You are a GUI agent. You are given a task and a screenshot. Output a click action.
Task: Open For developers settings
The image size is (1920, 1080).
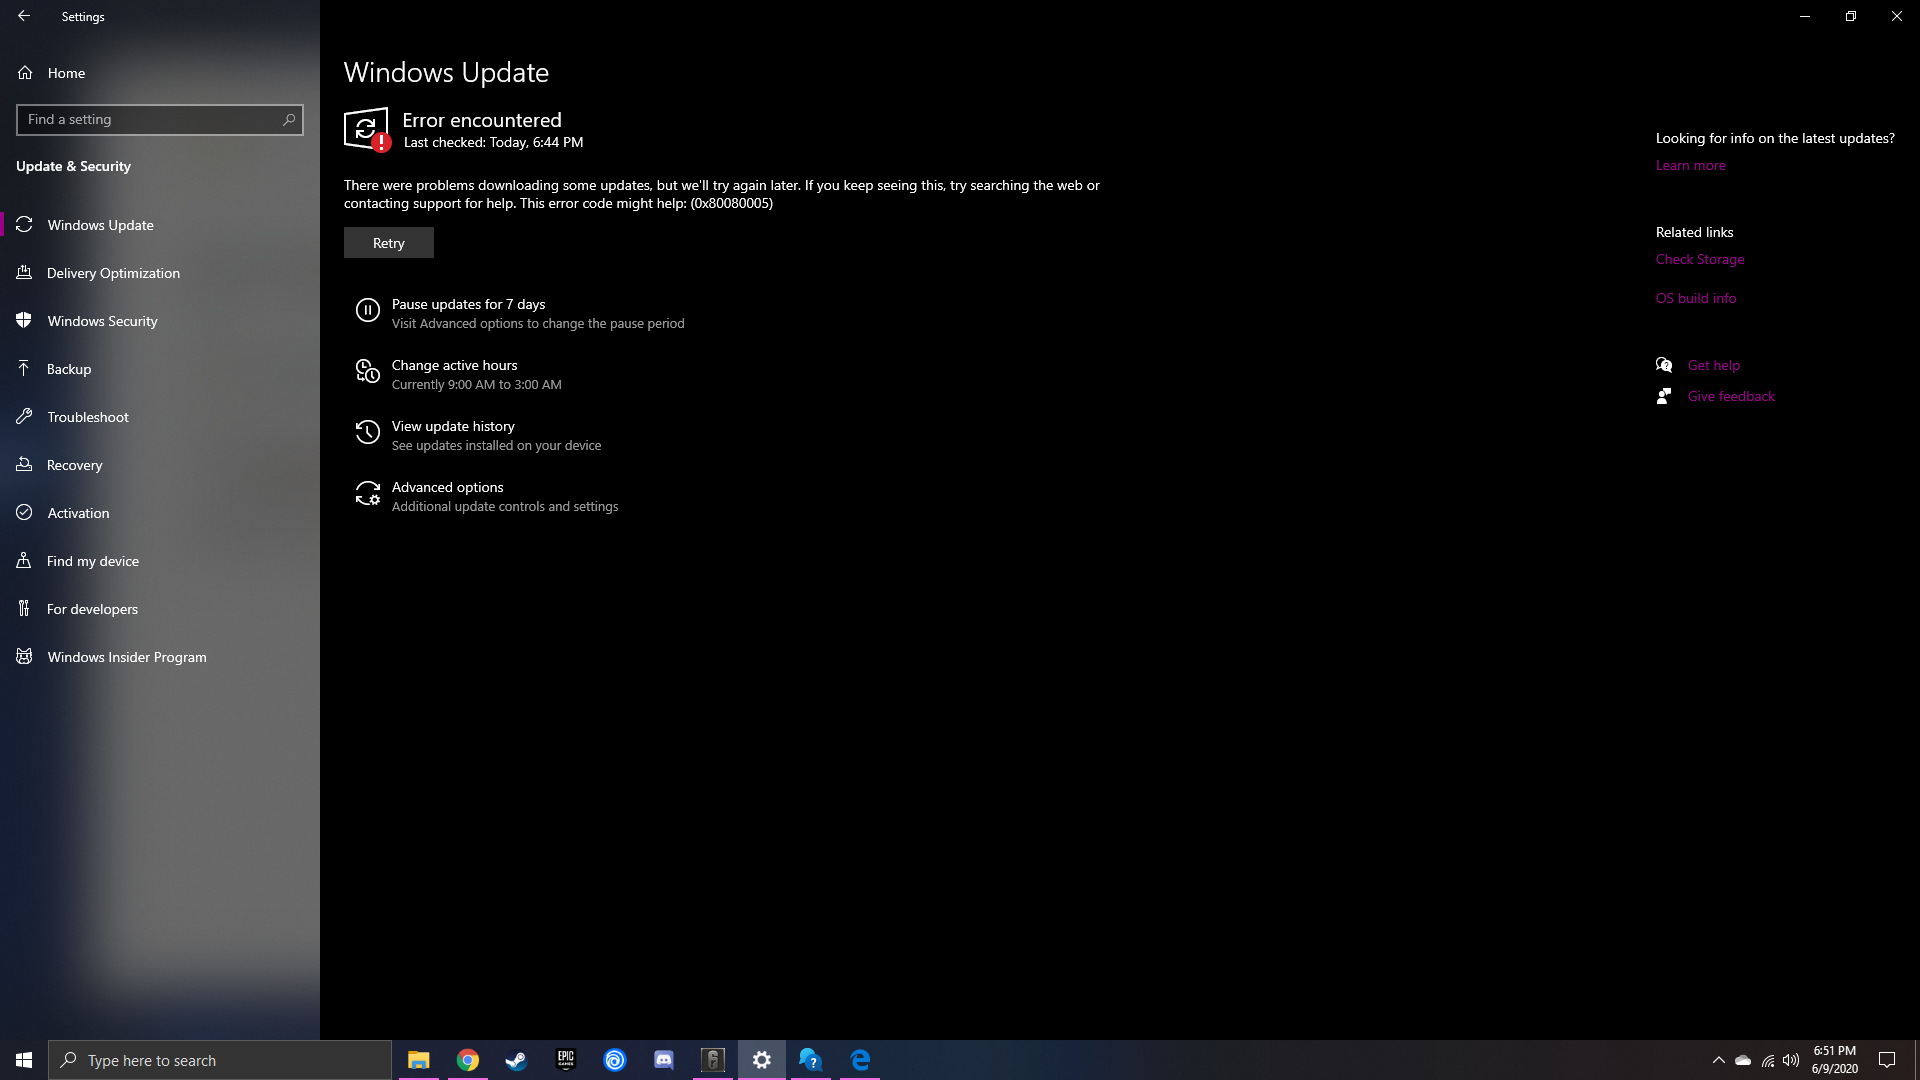click(x=160, y=609)
